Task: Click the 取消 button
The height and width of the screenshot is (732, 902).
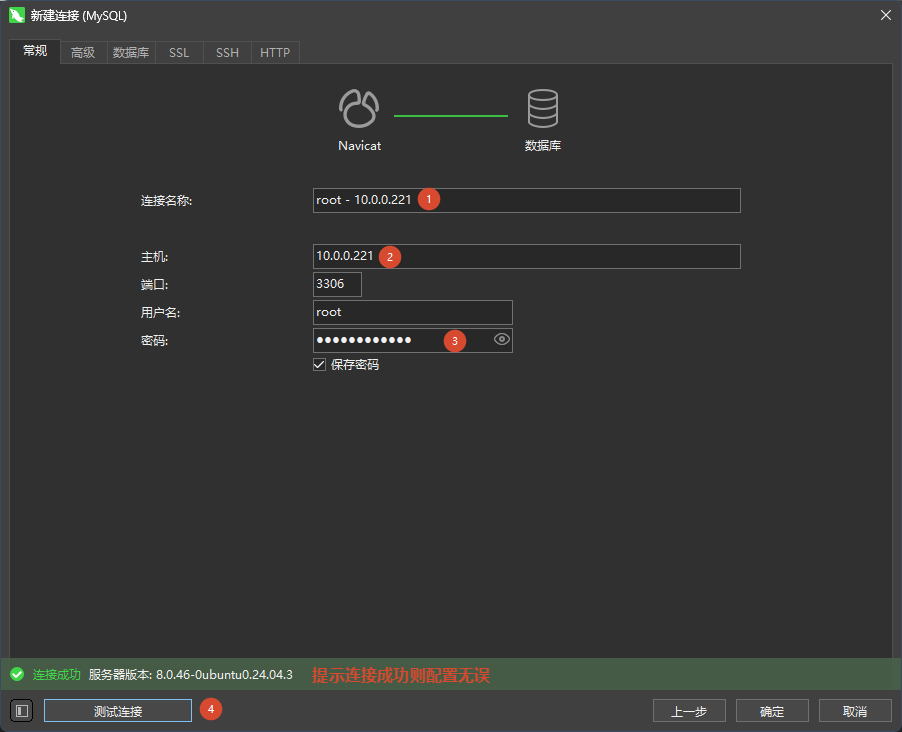Action: 855,711
